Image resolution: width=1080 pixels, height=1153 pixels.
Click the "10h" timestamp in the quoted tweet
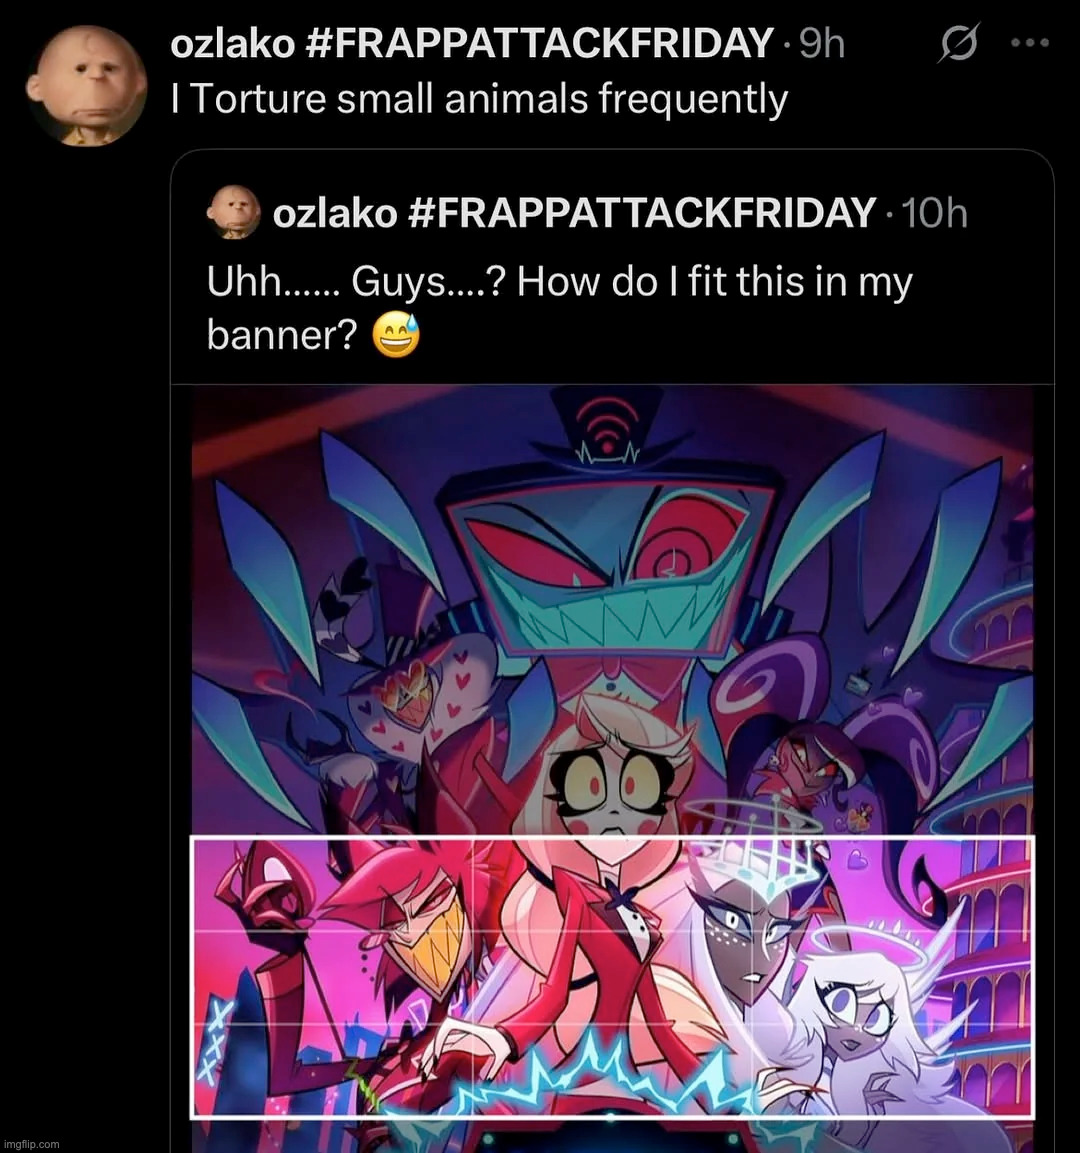coord(935,213)
